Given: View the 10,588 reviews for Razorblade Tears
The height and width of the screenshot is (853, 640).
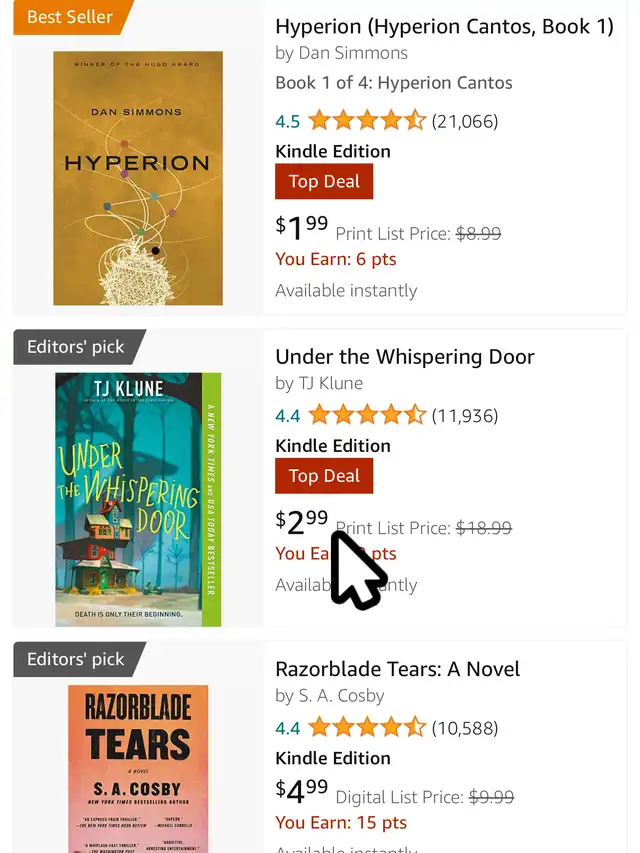Looking at the screenshot, I should coord(464,728).
